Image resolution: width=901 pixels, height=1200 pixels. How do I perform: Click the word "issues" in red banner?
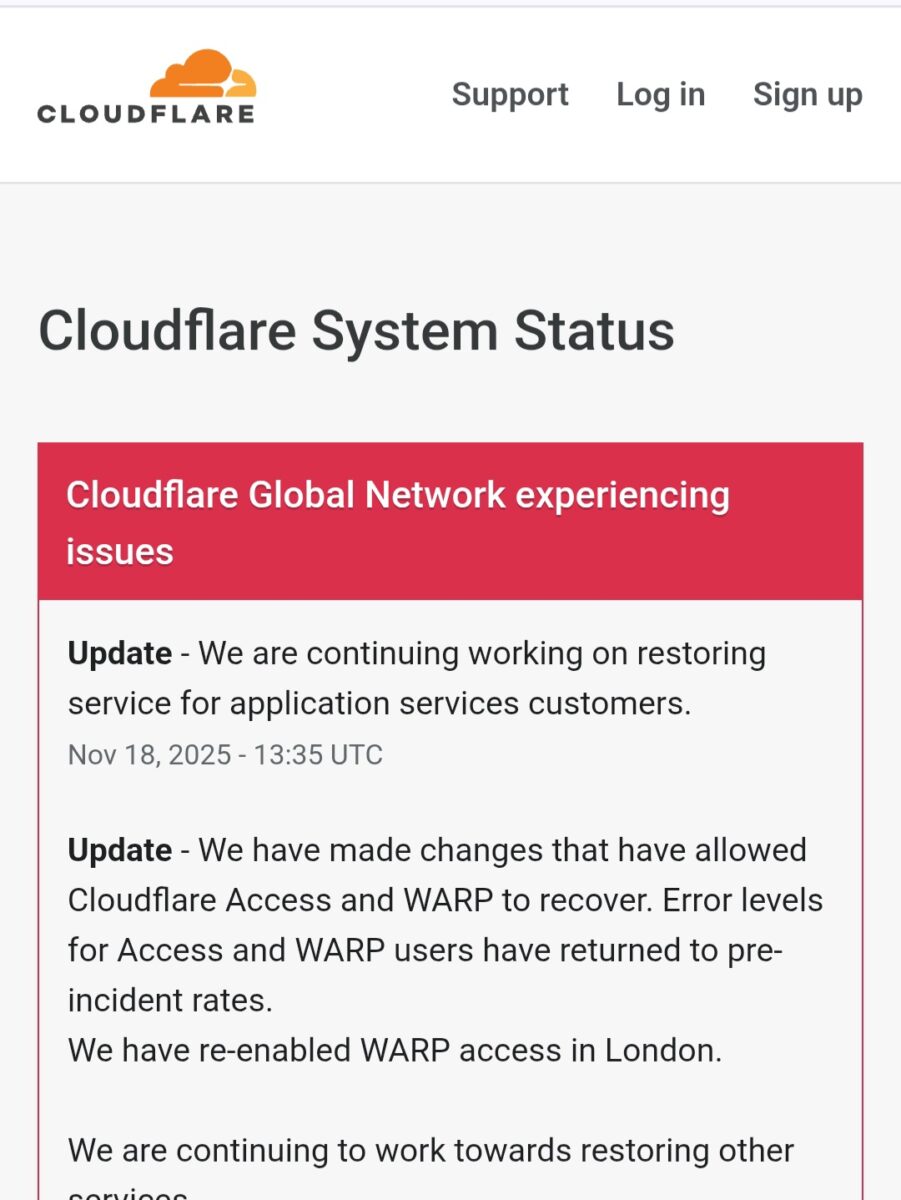pyautogui.click(x=120, y=551)
